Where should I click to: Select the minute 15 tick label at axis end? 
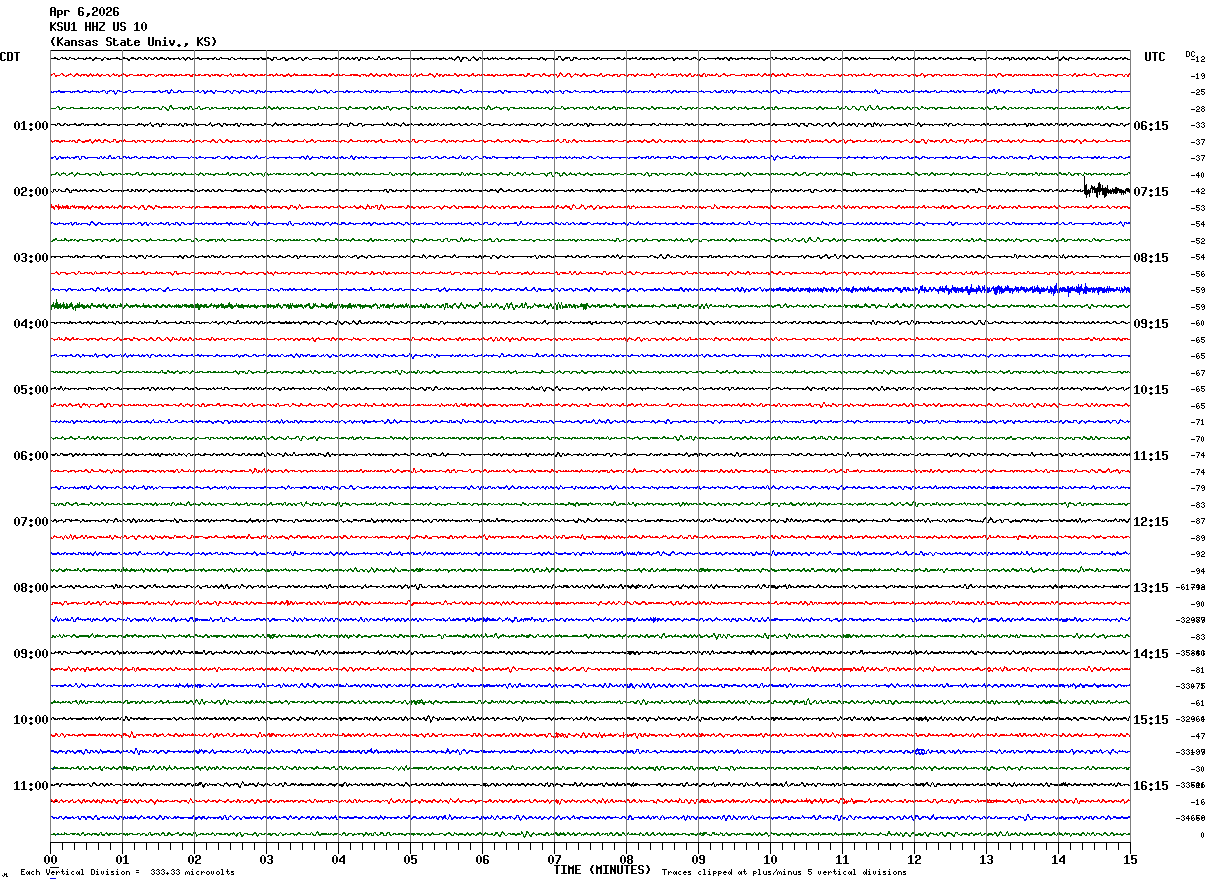click(x=1129, y=859)
